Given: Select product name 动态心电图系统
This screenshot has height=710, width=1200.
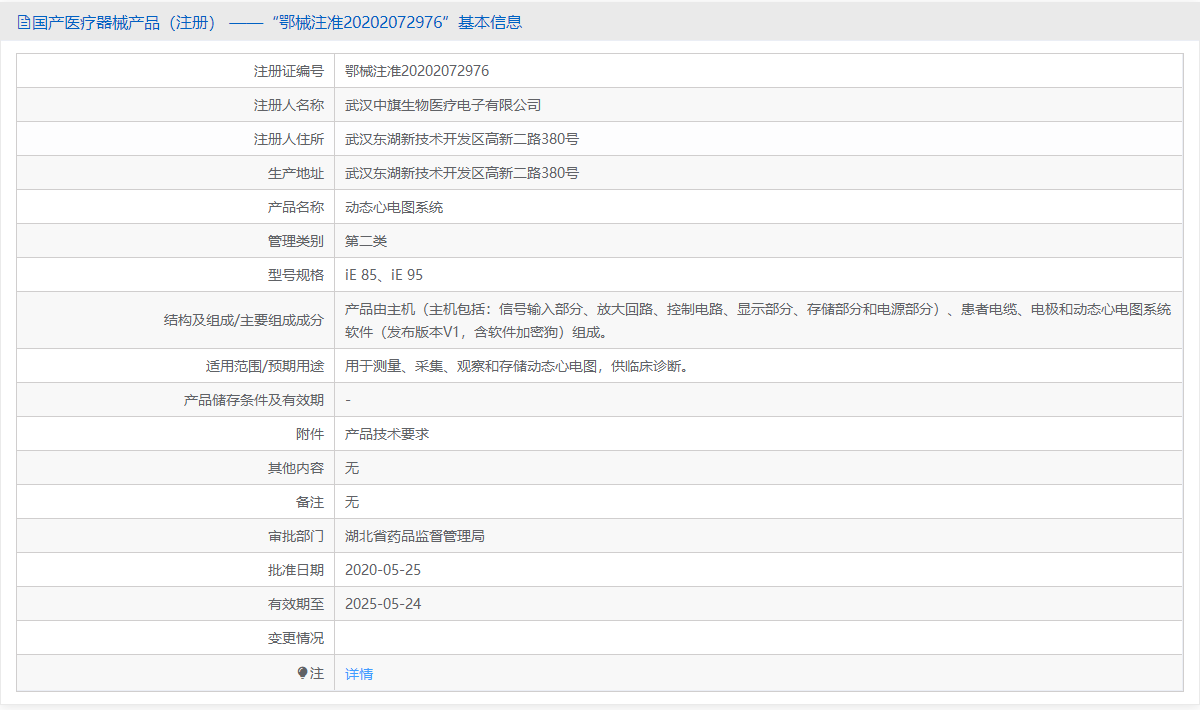Looking at the screenshot, I should click(394, 207).
